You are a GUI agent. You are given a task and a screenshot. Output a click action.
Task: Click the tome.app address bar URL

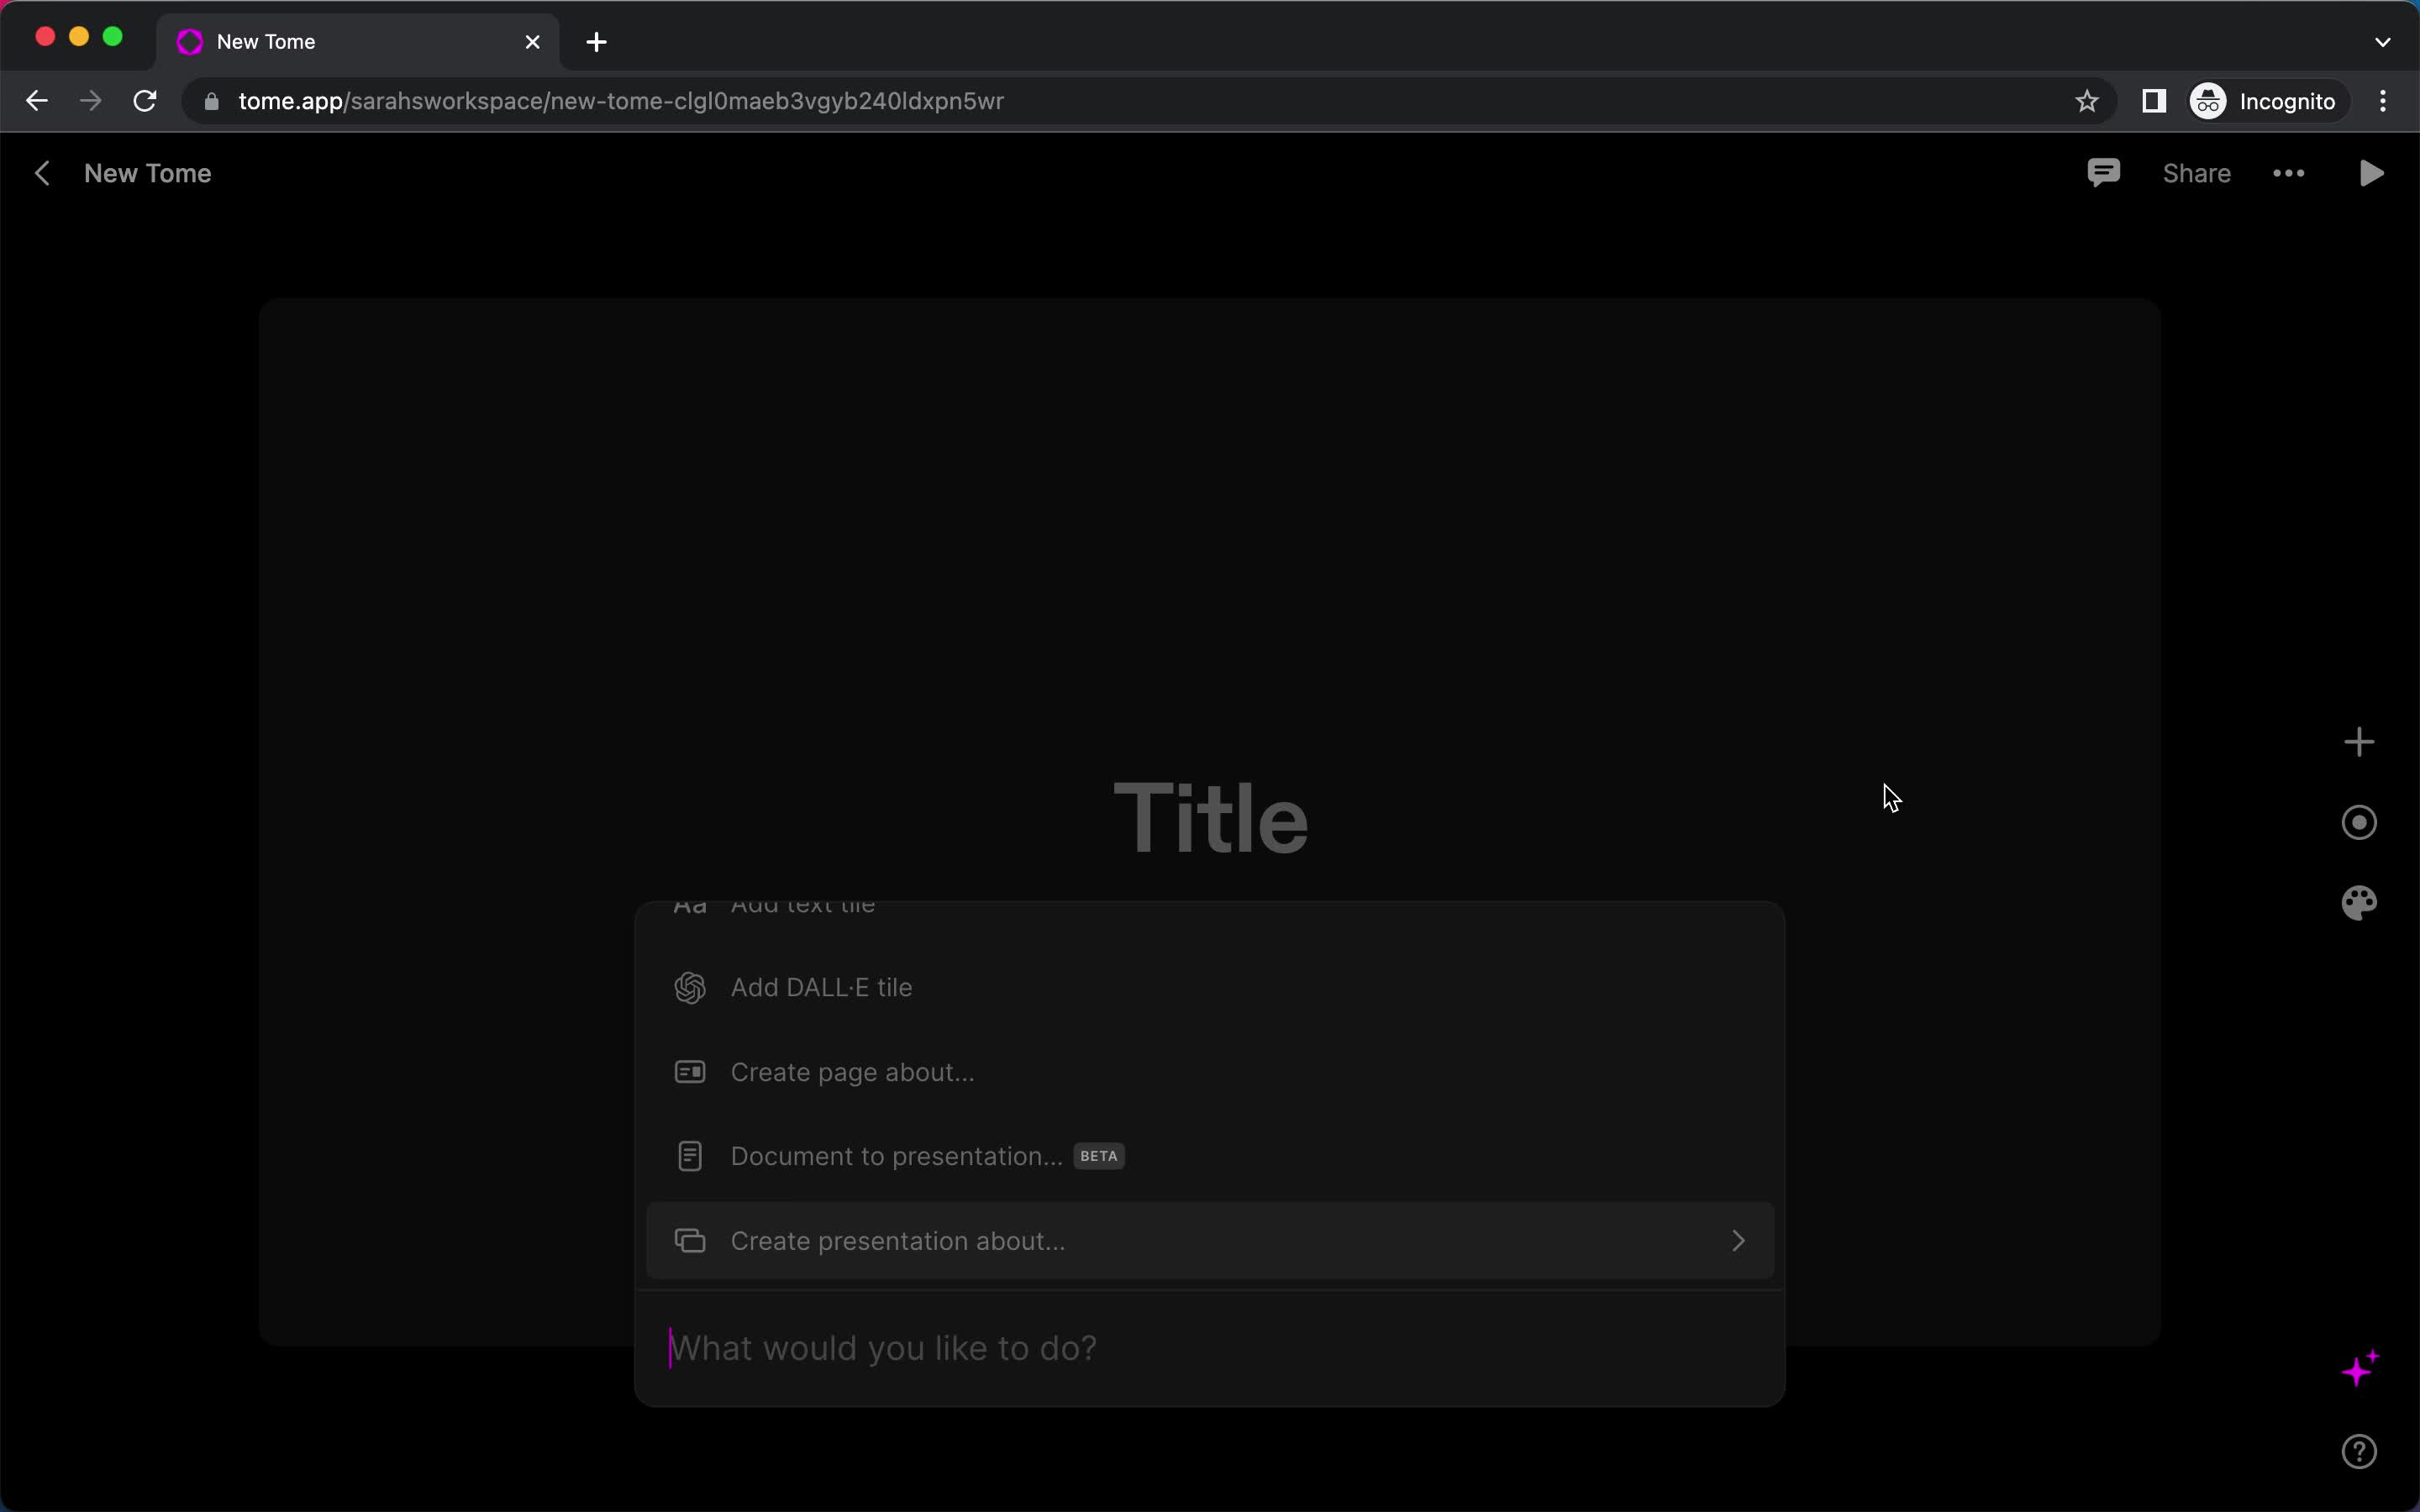click(621, 101)
